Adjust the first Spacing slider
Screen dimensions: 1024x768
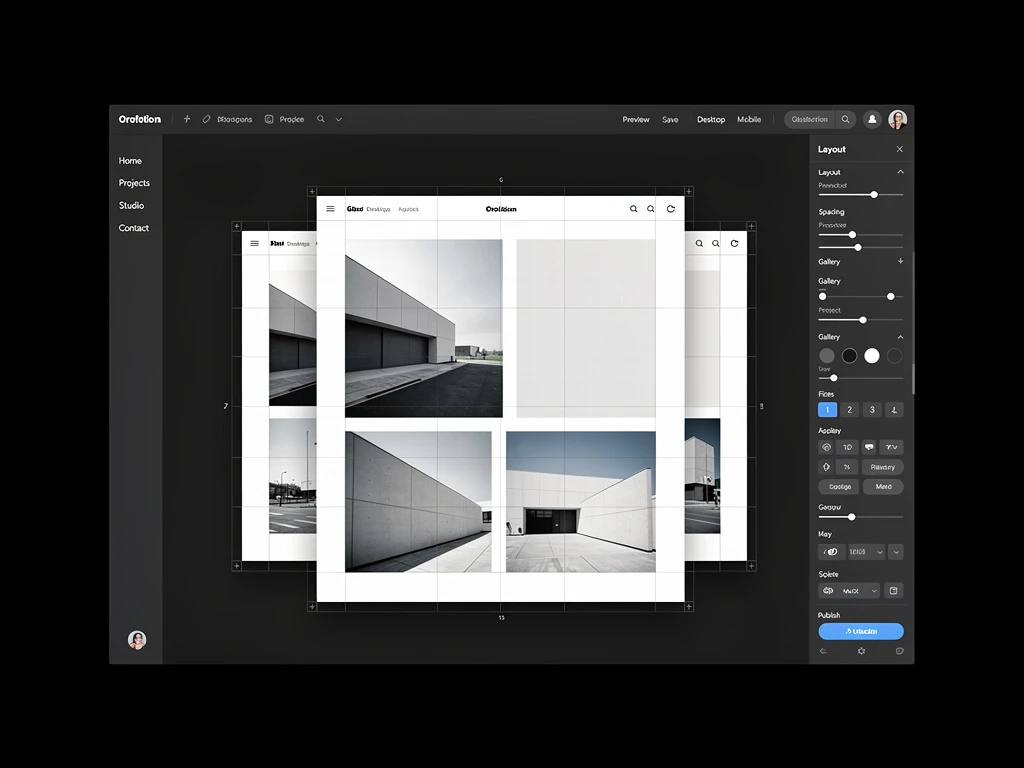(852, 234)
